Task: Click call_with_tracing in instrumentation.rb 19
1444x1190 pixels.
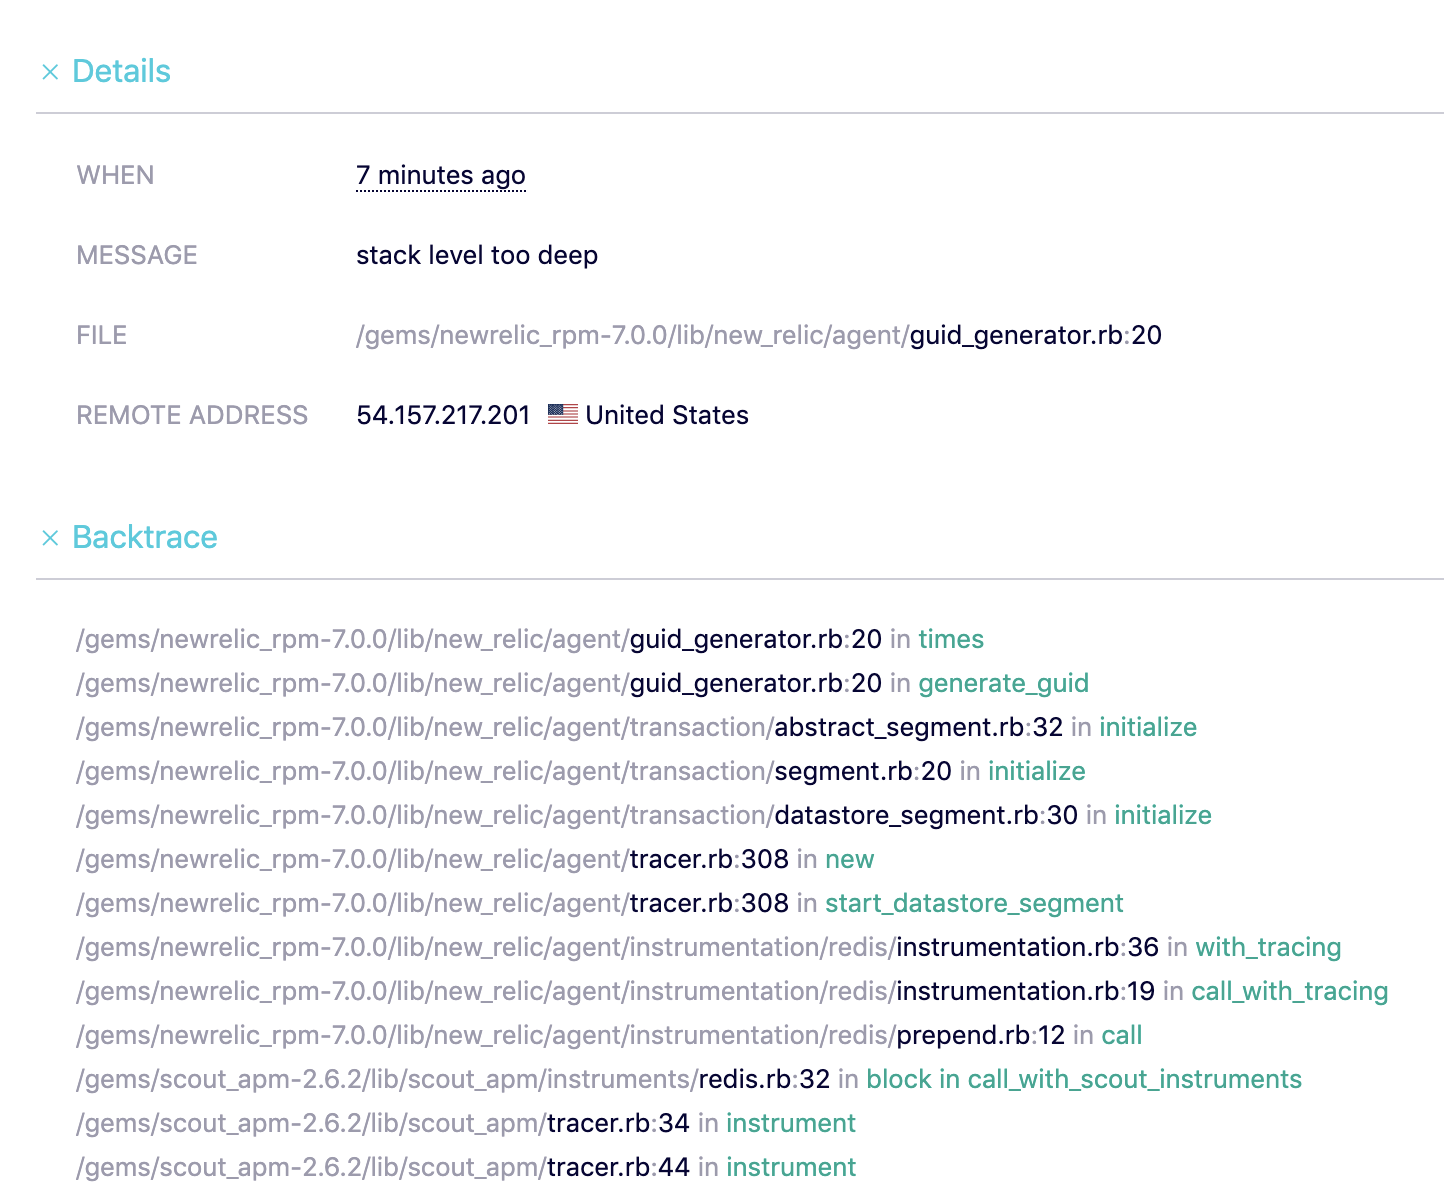Action: (x=1288, y=991)
